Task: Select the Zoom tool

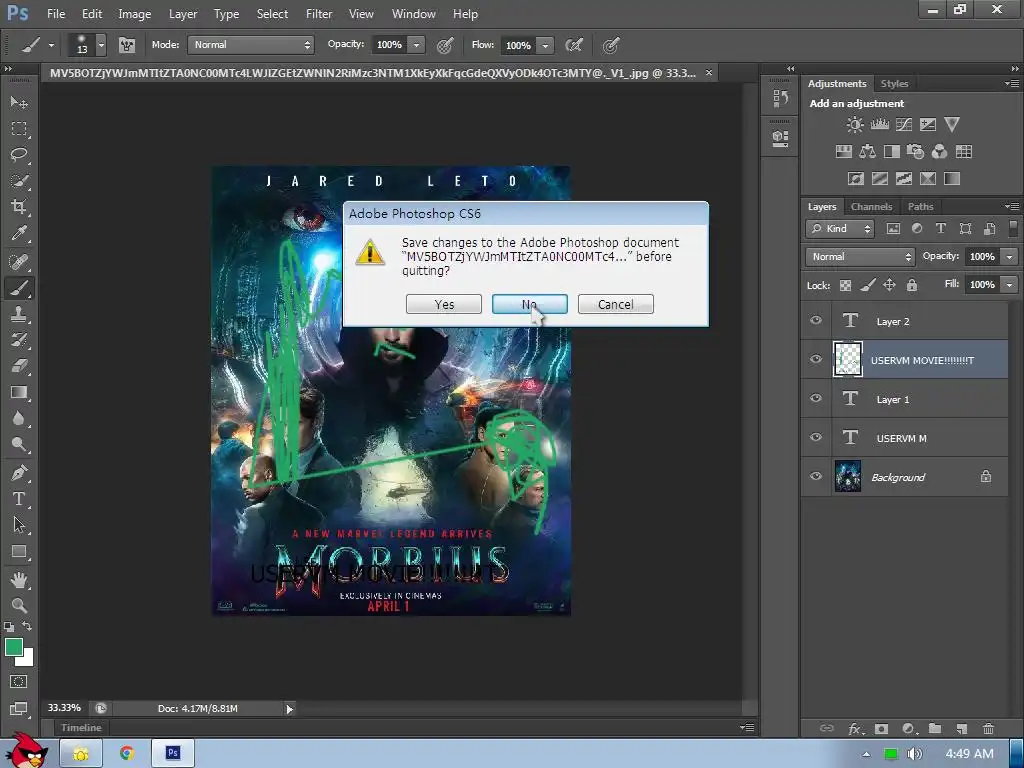Action: coord(19,605)
